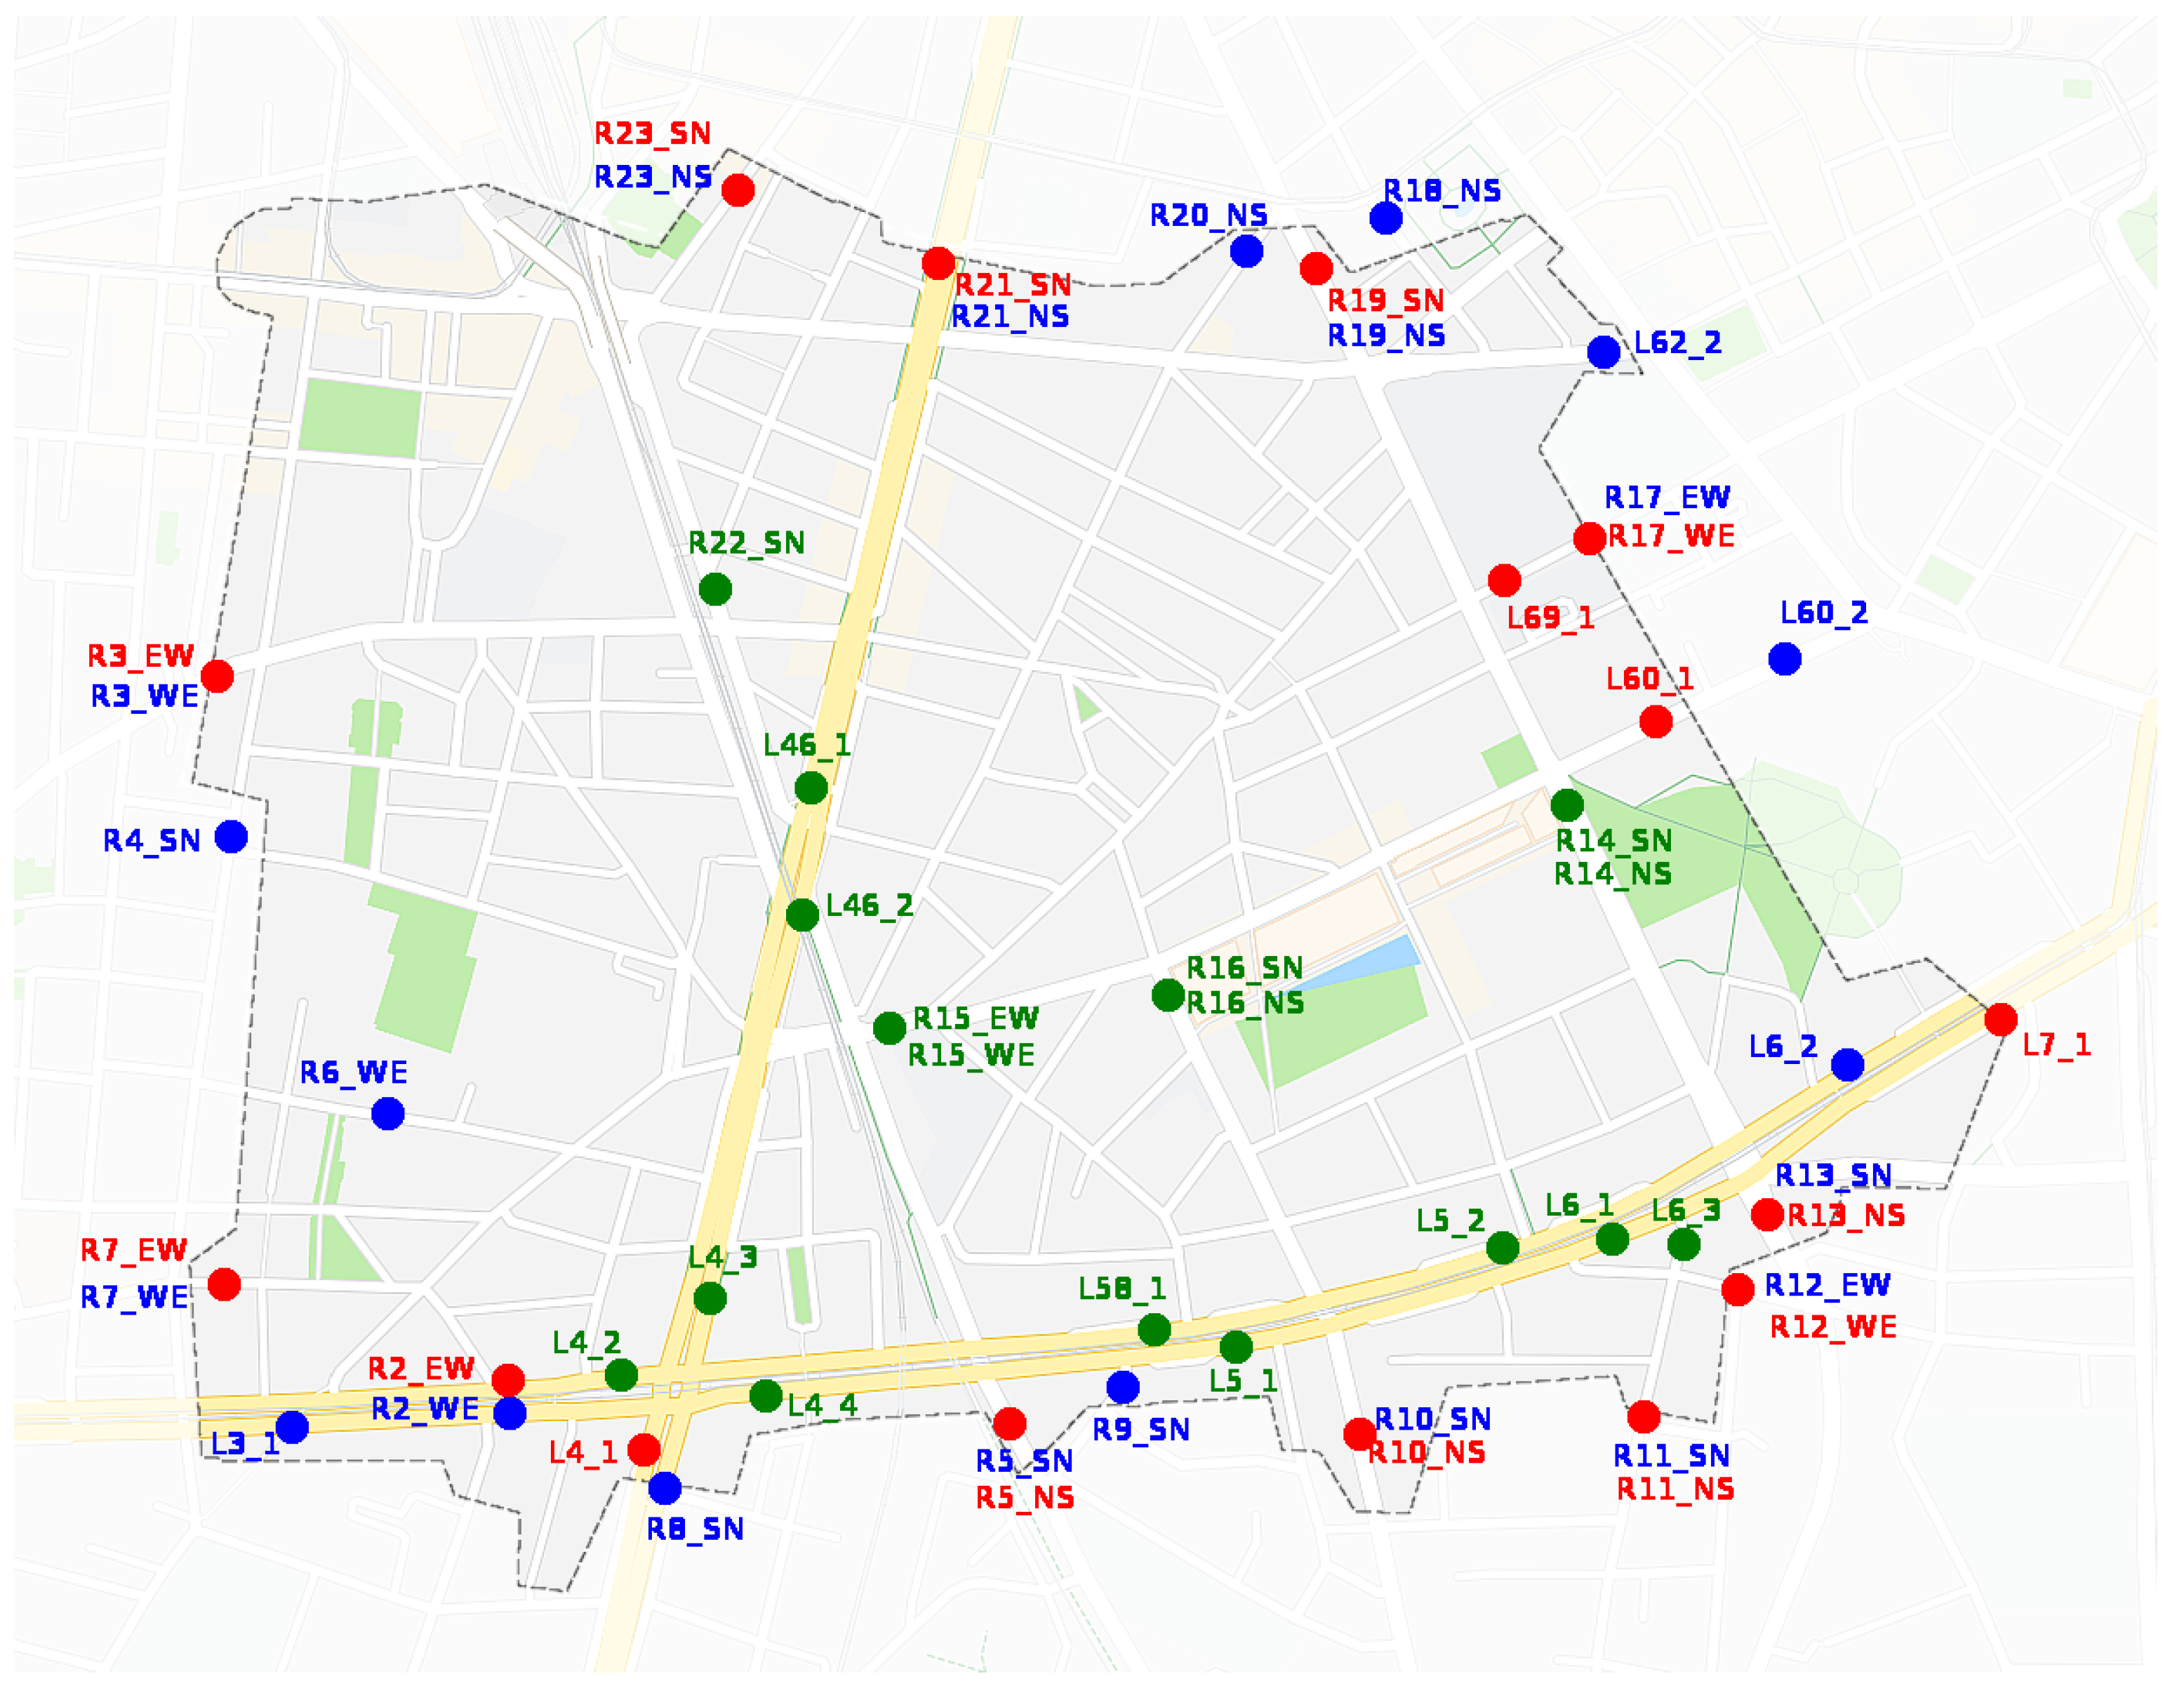The image size is (2184, 1695).
Task: Click the green L58_1 marker
Action: coord(1154,1330)
